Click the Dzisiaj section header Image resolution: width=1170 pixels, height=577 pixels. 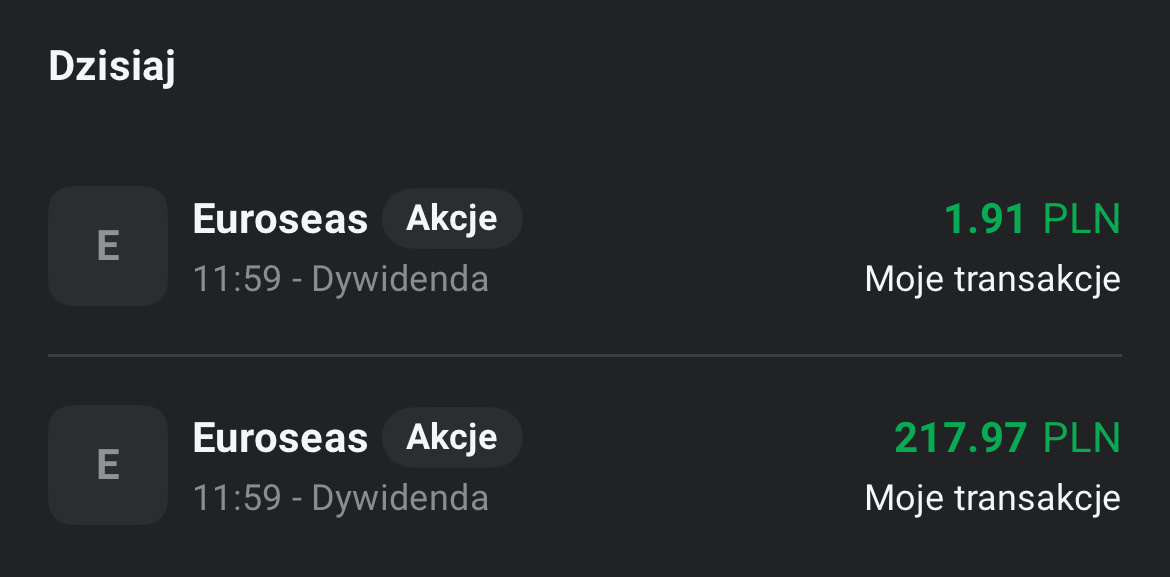coord(112,67)
